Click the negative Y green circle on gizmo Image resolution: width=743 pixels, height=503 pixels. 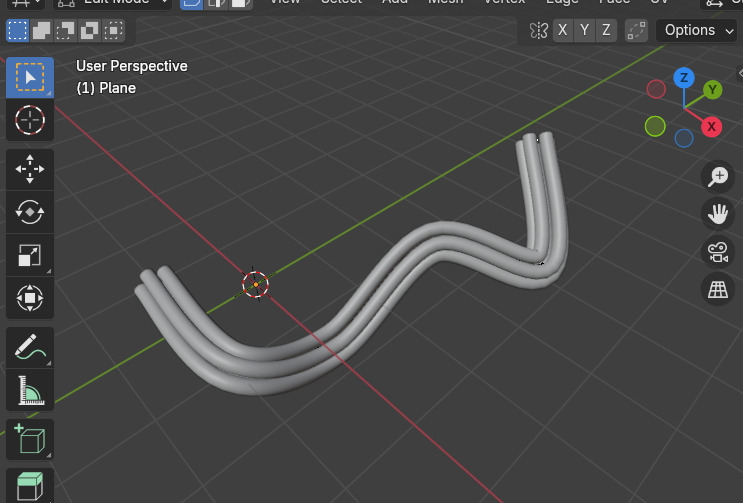(655, 126)
